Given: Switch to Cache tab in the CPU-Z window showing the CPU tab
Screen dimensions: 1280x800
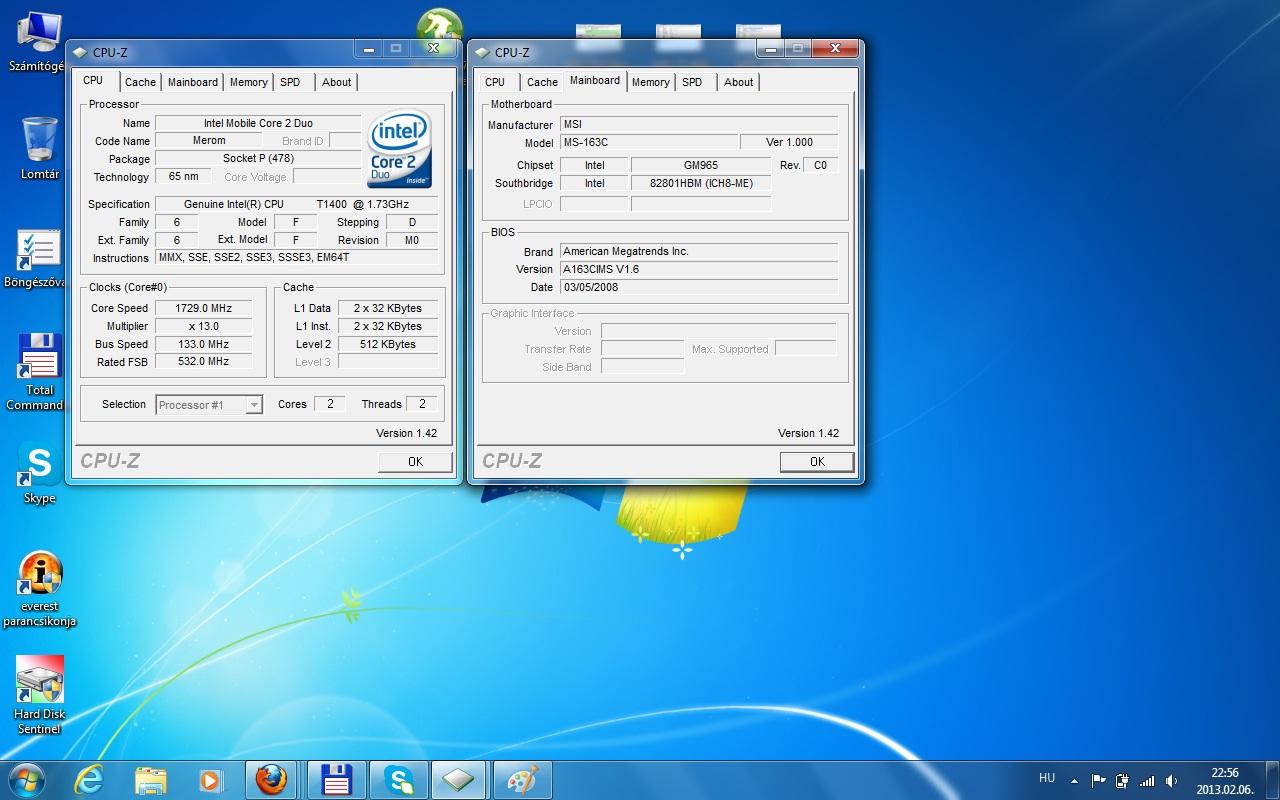Looking at the screenshot, I should tap(140, 82).
